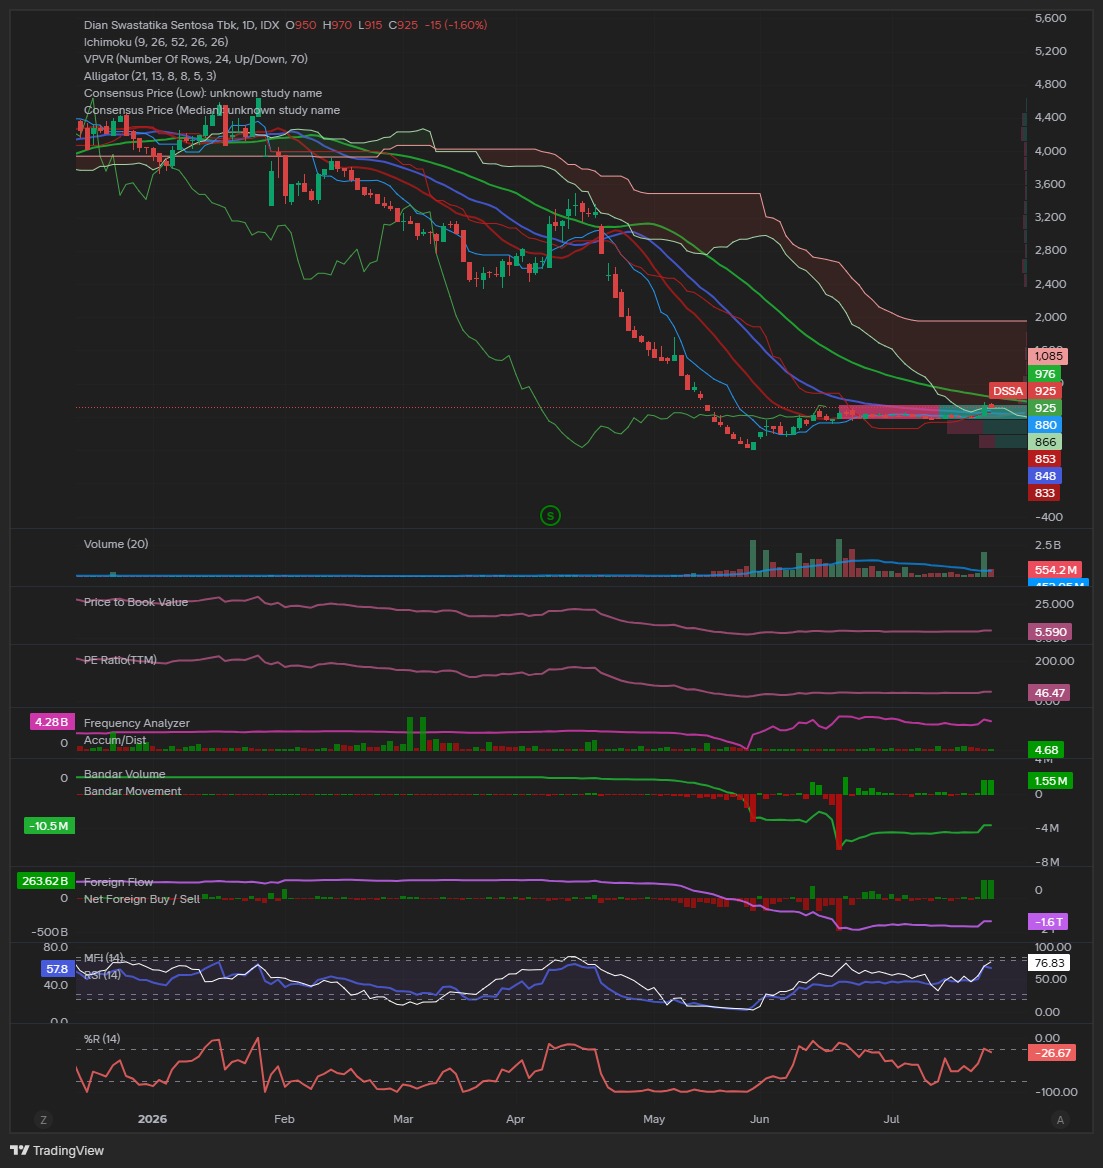1103x1168 pixels.
Task: Click the red 833 price label
Action: [1045, 493]
